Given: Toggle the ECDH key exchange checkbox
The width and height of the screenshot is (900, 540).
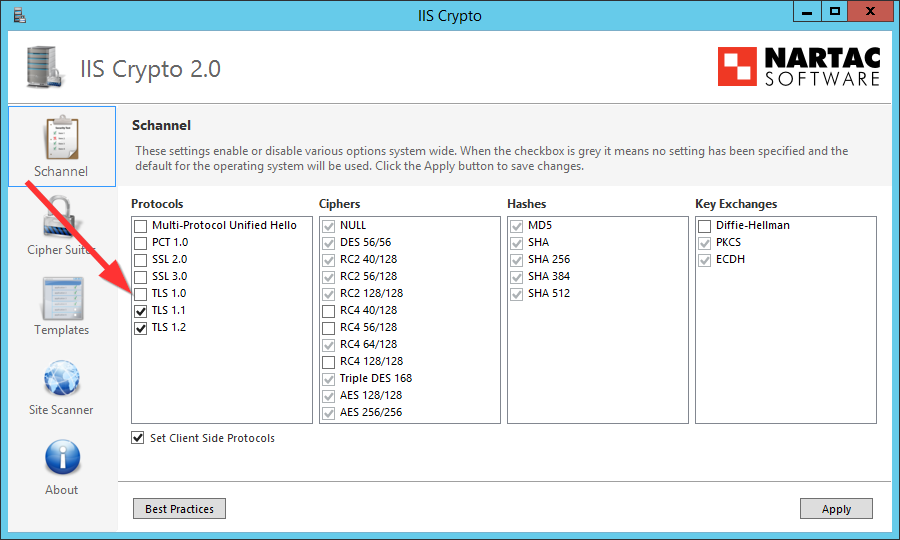Looking at the screenshot, I should click(x=704, y=260).
